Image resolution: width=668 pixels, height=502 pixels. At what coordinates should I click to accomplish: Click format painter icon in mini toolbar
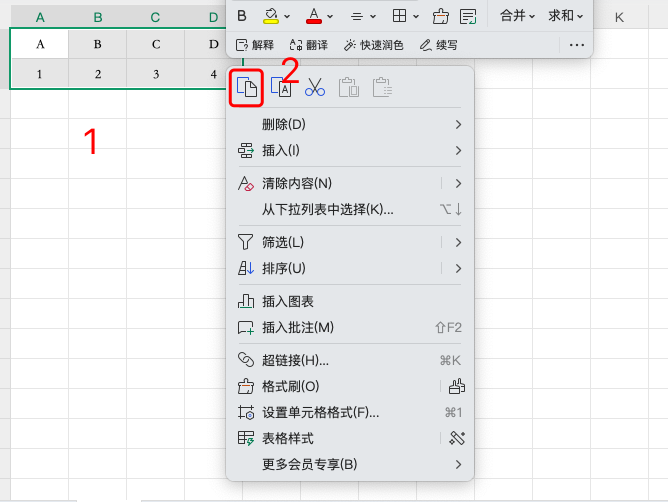[x=441, y=16]
